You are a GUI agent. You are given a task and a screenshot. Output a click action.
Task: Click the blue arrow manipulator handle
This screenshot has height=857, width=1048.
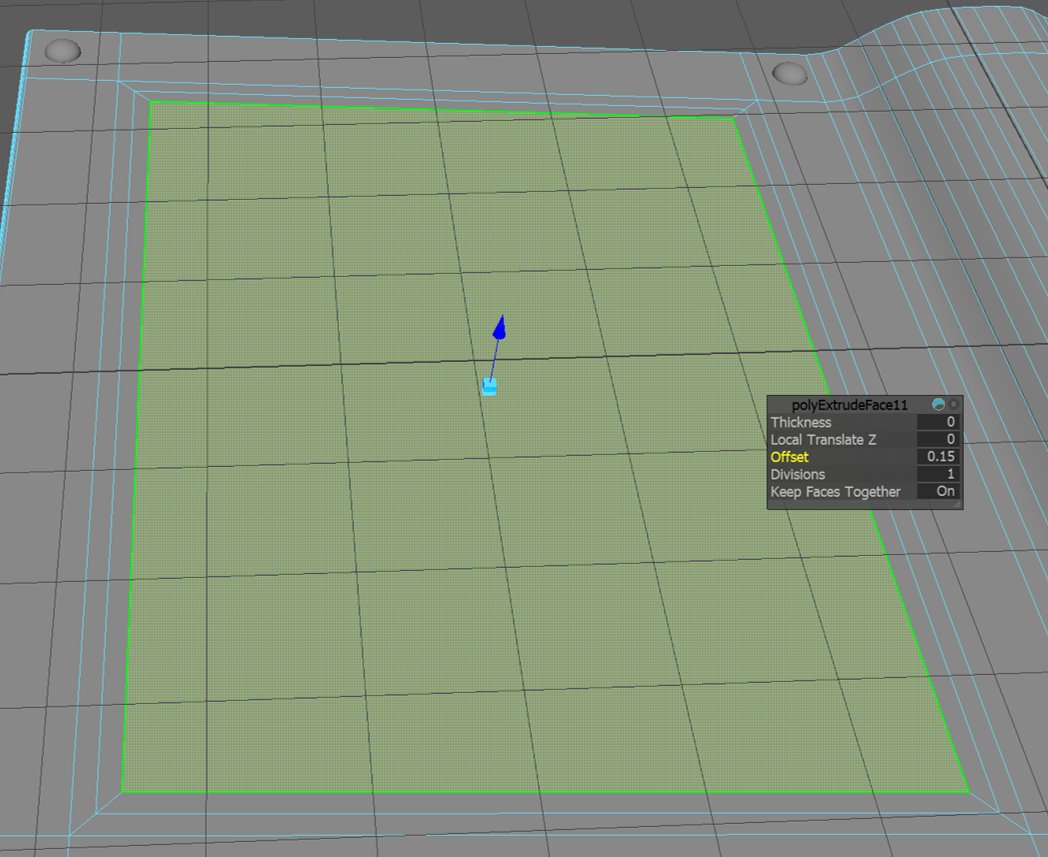(500, 328)
